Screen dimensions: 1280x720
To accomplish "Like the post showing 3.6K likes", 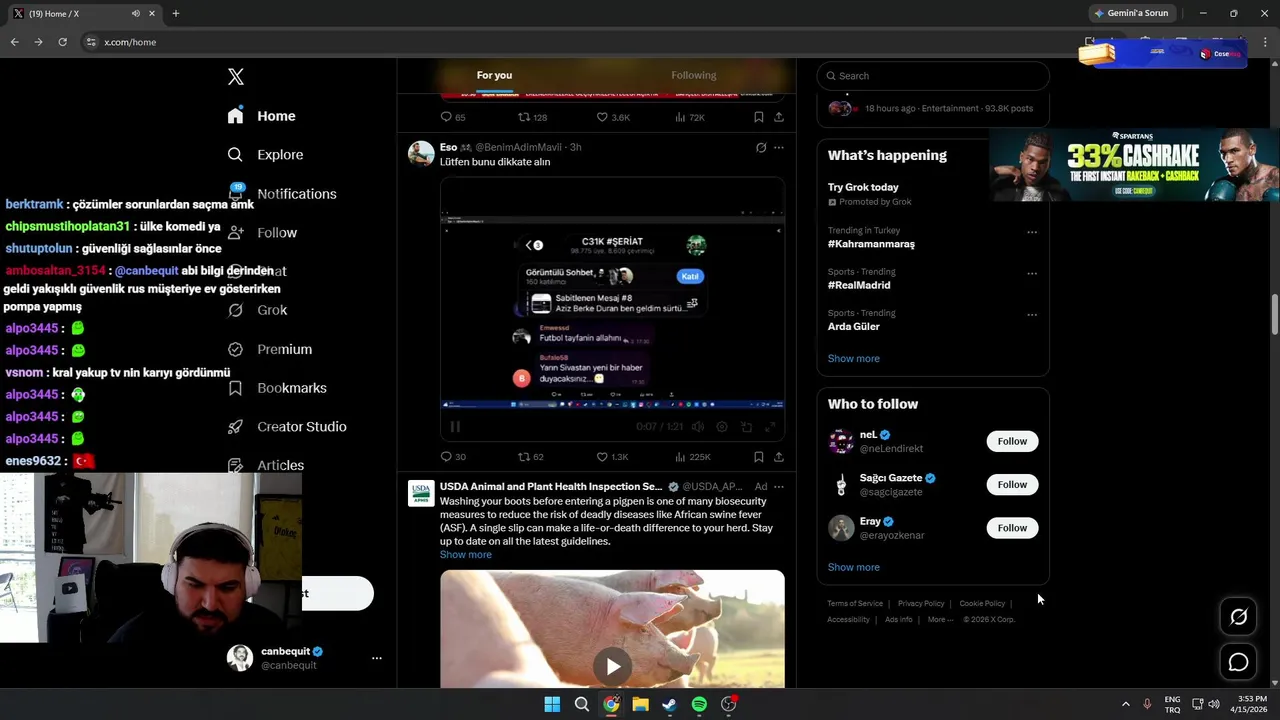I will pos(602,117).
